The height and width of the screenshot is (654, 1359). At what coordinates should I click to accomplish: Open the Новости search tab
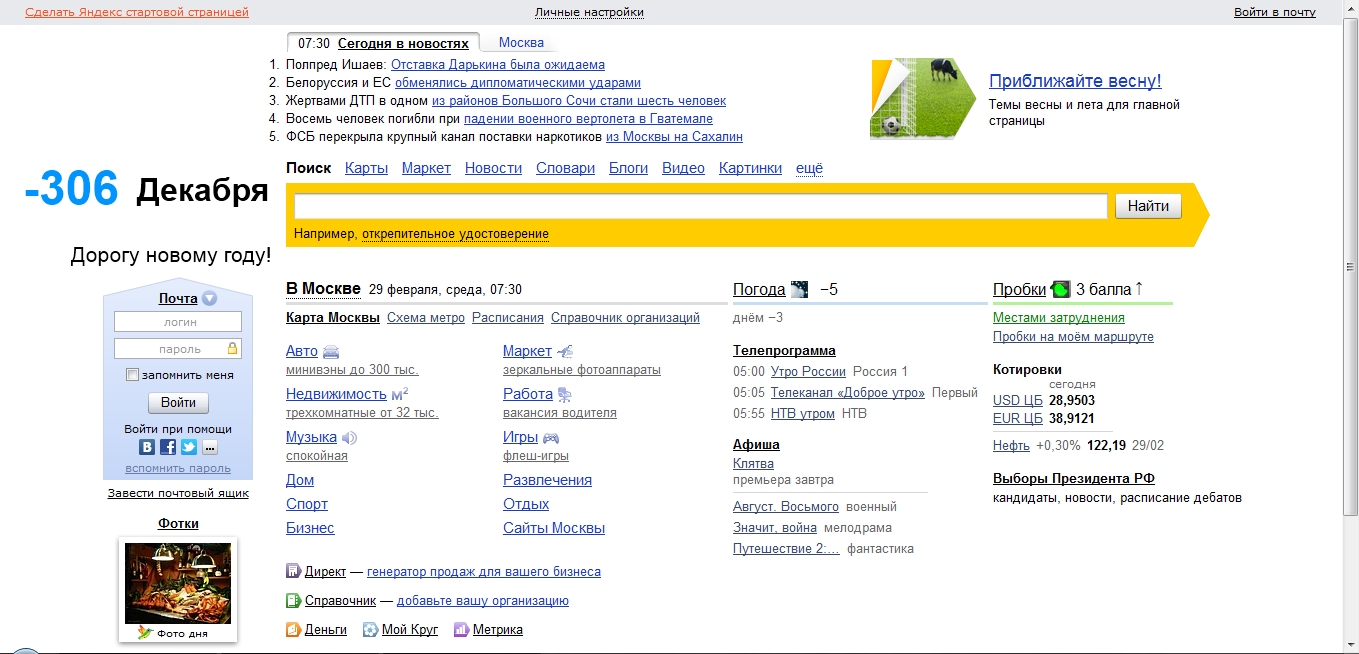click(x=493, y=168)
